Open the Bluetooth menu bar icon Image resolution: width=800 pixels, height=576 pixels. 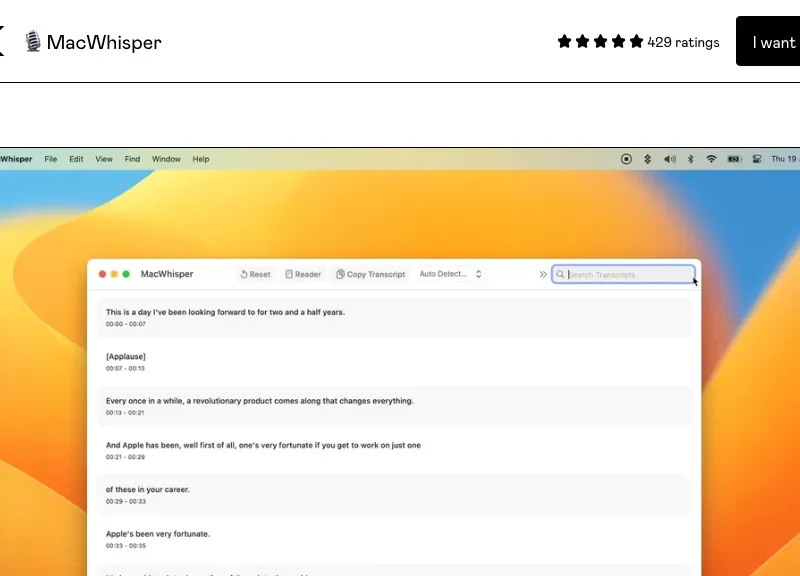pyautogui.click(x=690, y=159)
